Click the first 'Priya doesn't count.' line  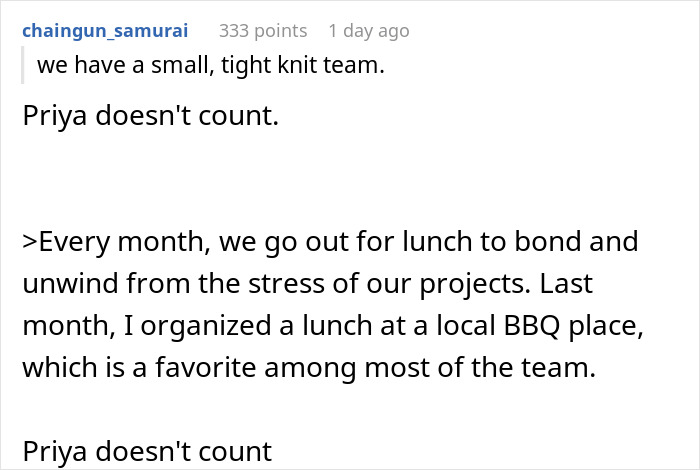click(149, 115)
